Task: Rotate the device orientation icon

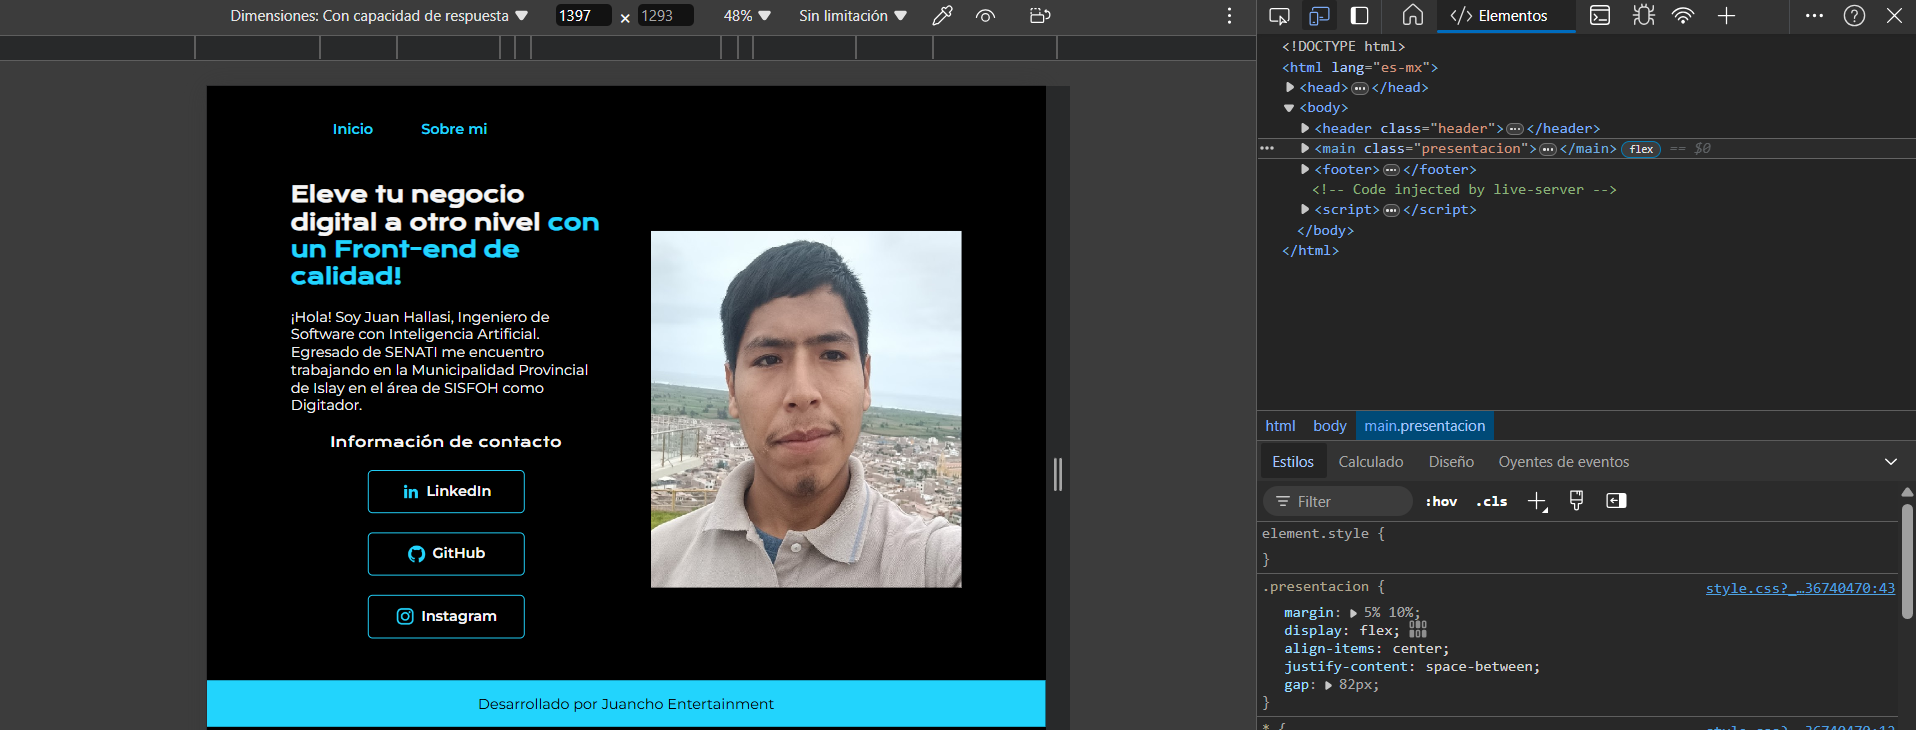Action: click(1040, 15)
